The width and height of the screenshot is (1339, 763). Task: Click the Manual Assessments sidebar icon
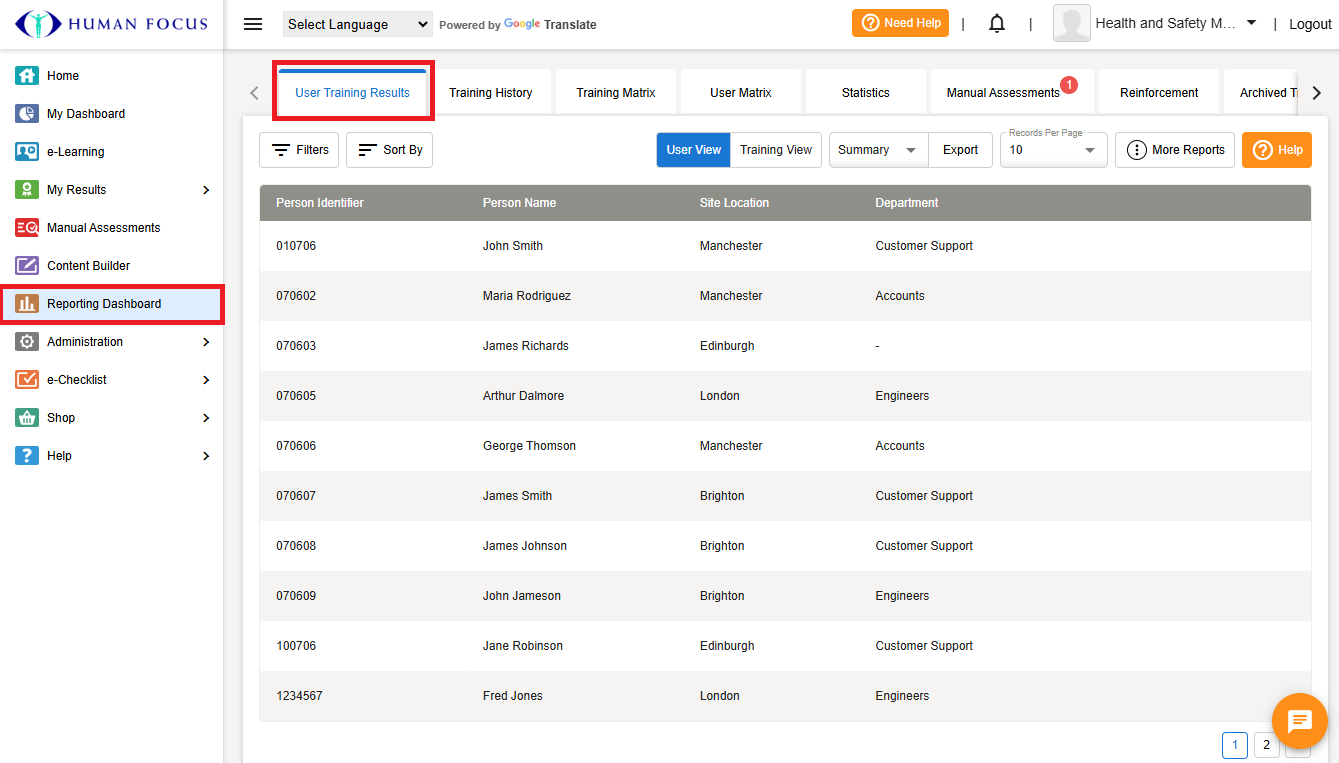[x=27, y=228]
